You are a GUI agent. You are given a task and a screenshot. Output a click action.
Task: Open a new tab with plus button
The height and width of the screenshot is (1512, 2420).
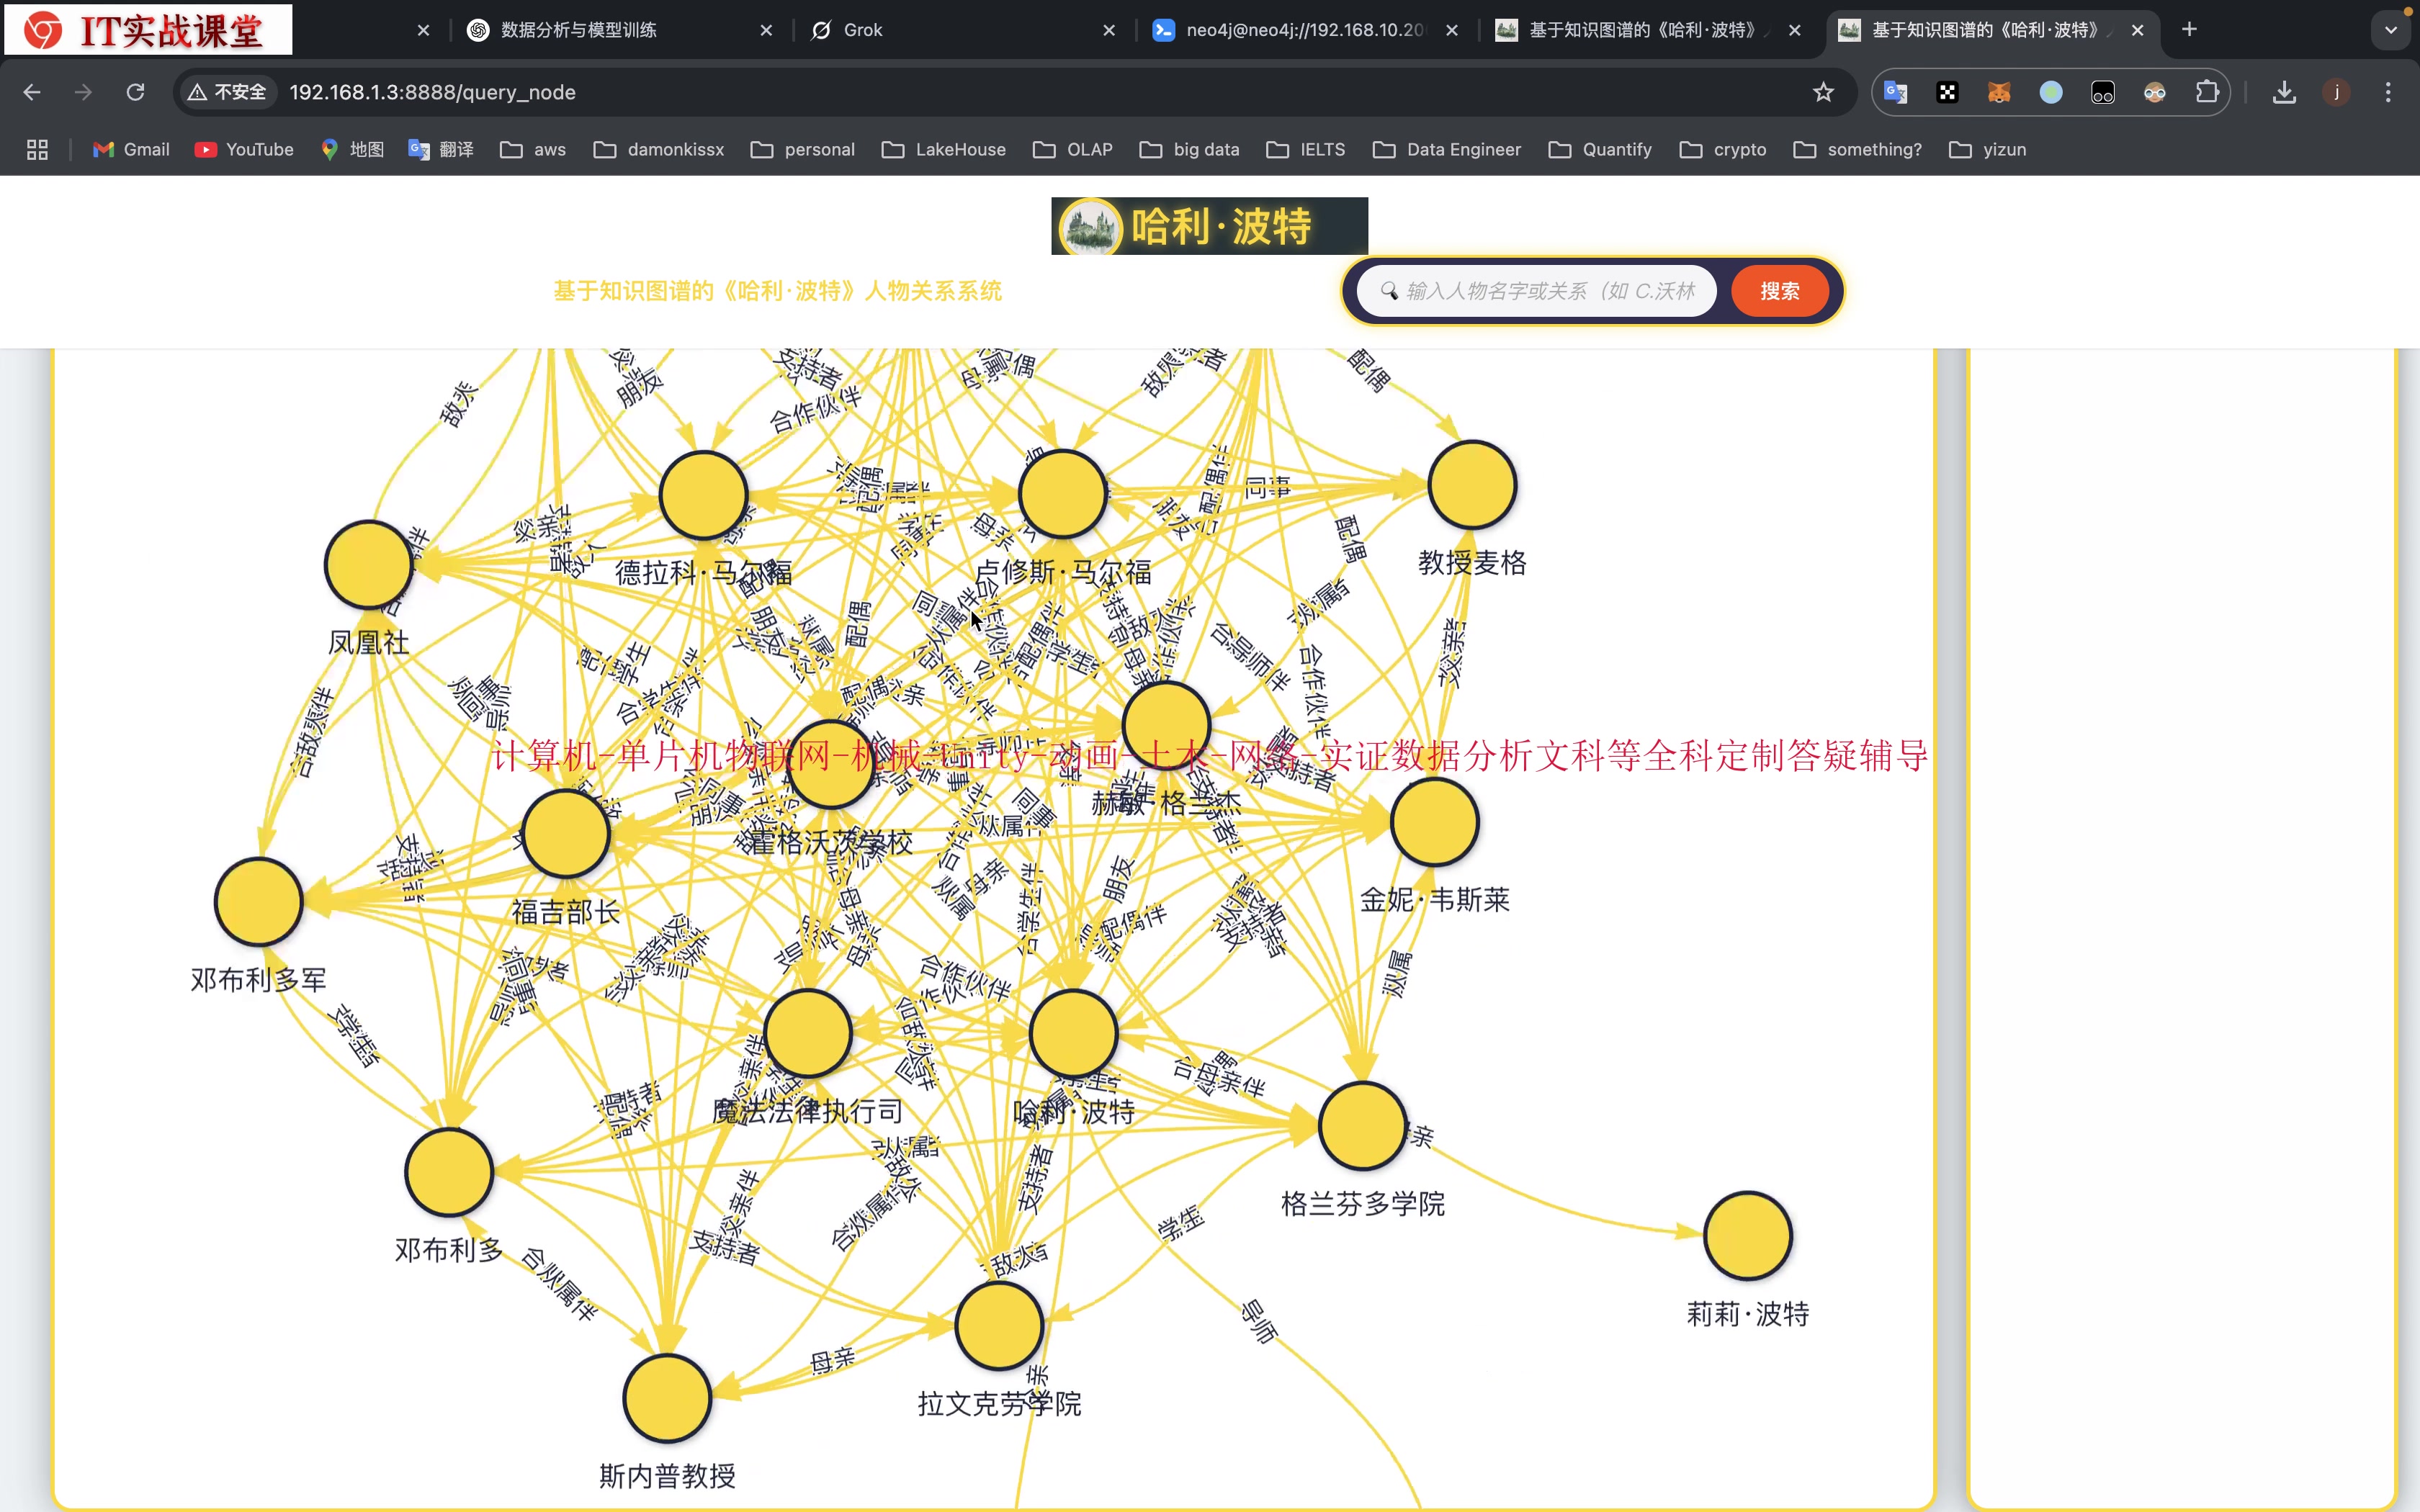click(x=2189, y=30)
